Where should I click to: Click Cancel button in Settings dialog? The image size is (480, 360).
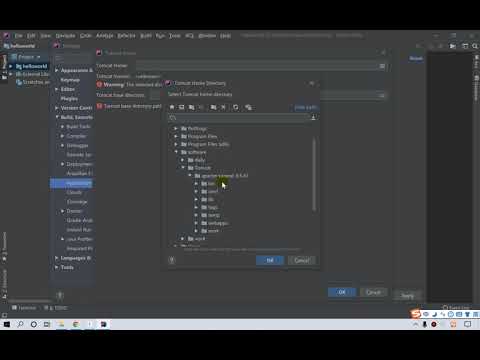pos(373,292)
